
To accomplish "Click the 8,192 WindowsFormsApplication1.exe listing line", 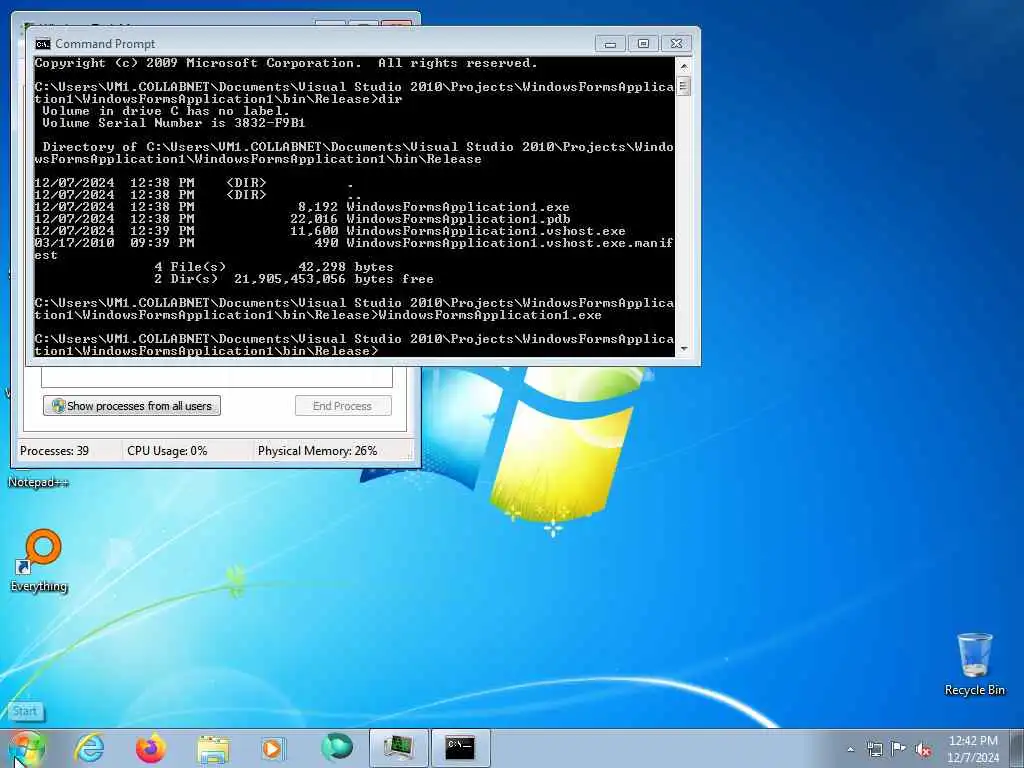I will [x=302, y=207].
